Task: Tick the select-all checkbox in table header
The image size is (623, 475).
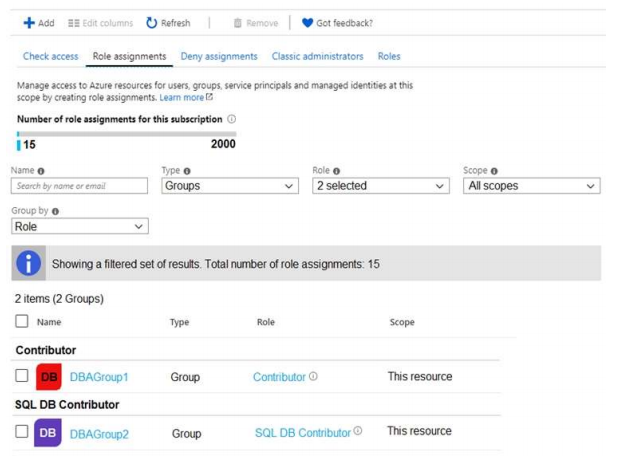Action: (21, 321)
